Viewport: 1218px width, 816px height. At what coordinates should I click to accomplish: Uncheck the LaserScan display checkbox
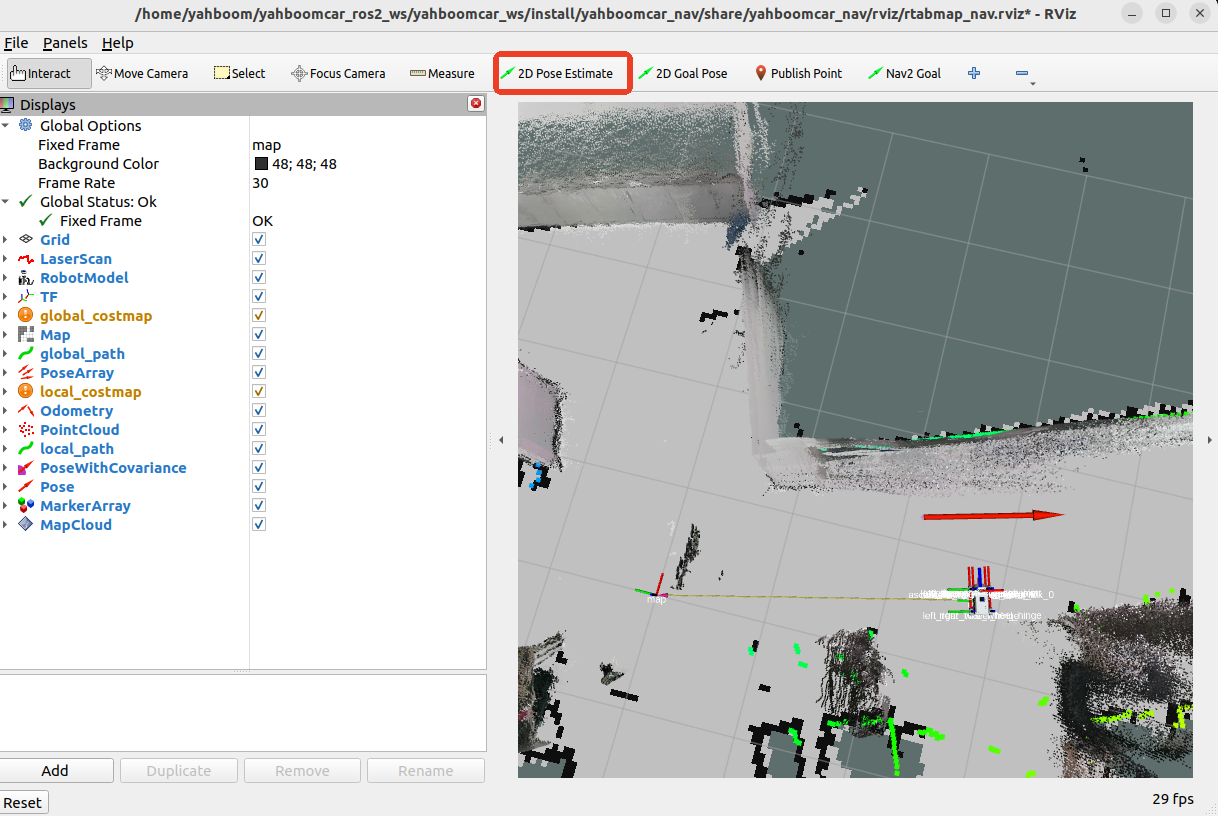259,259
